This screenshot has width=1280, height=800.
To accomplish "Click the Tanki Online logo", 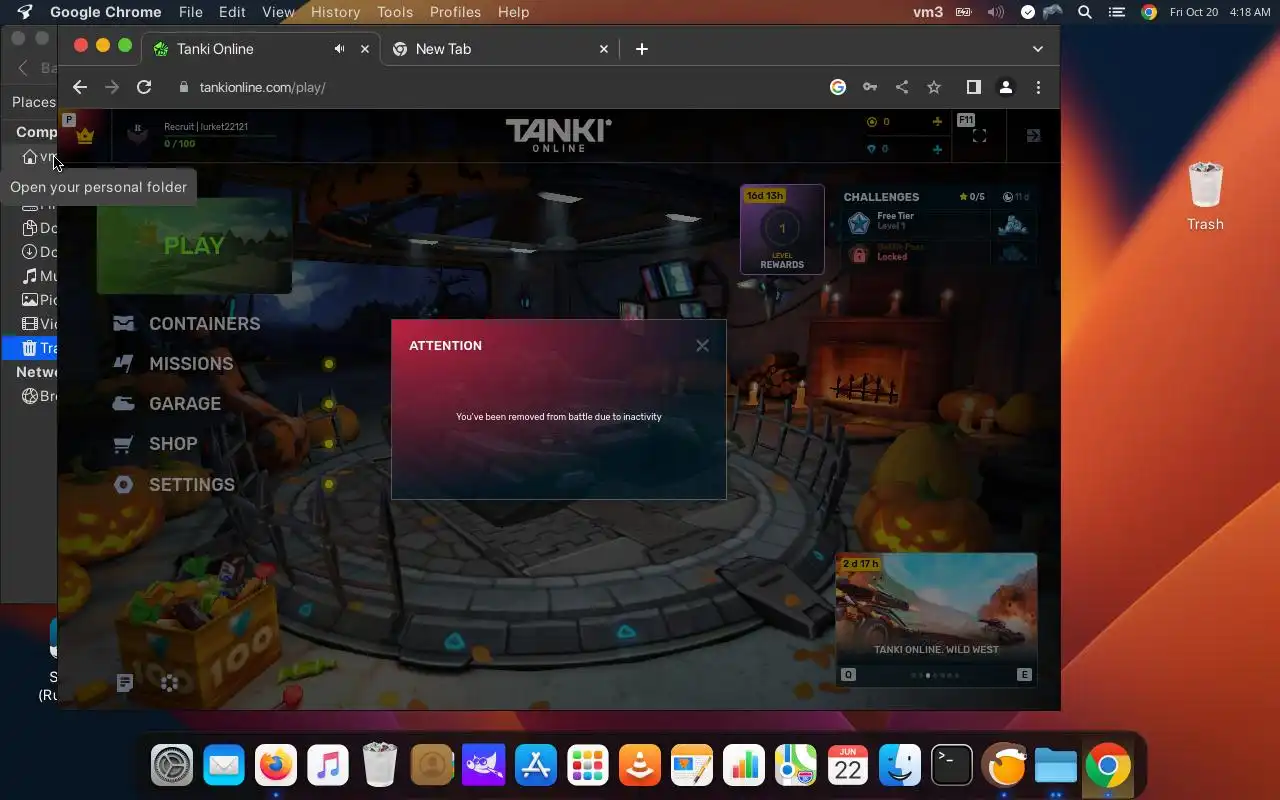I will 558,135.
